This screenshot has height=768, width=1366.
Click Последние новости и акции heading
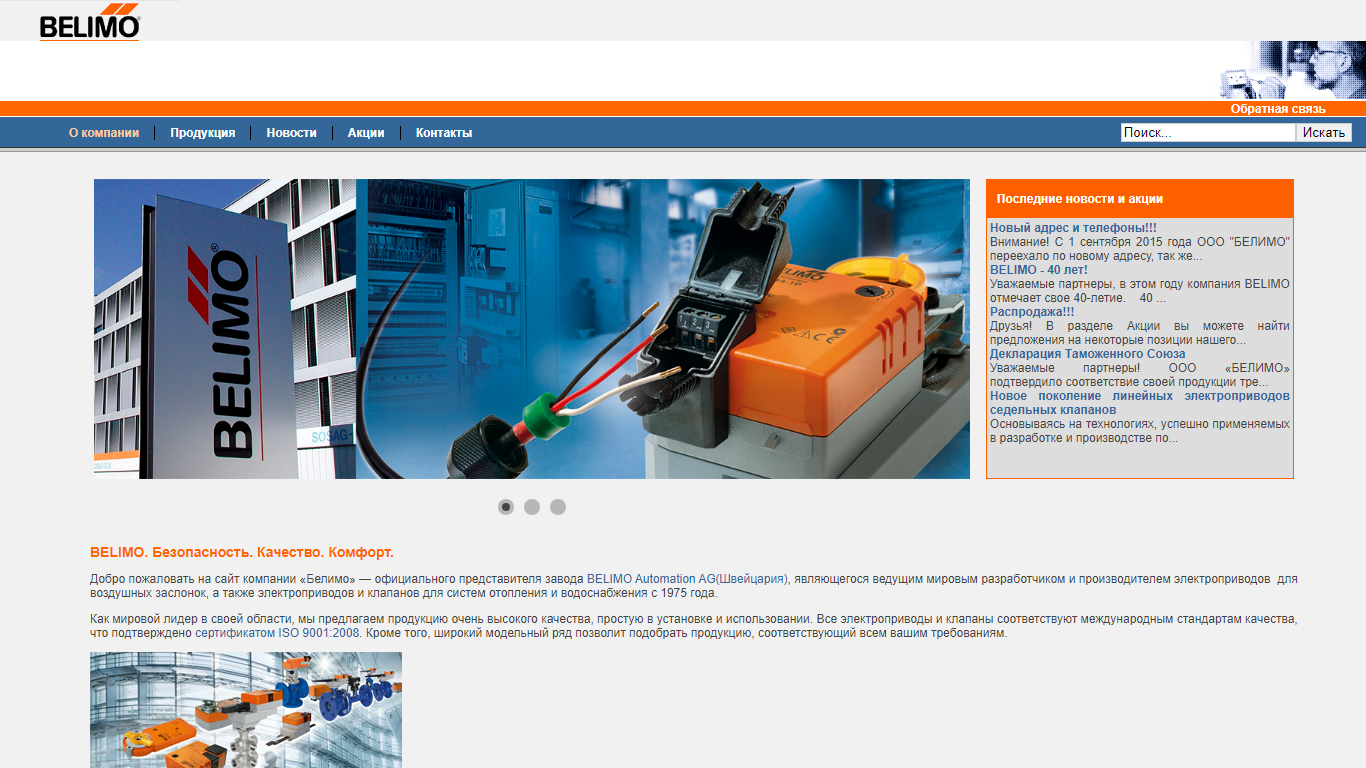click(1080, 199)
